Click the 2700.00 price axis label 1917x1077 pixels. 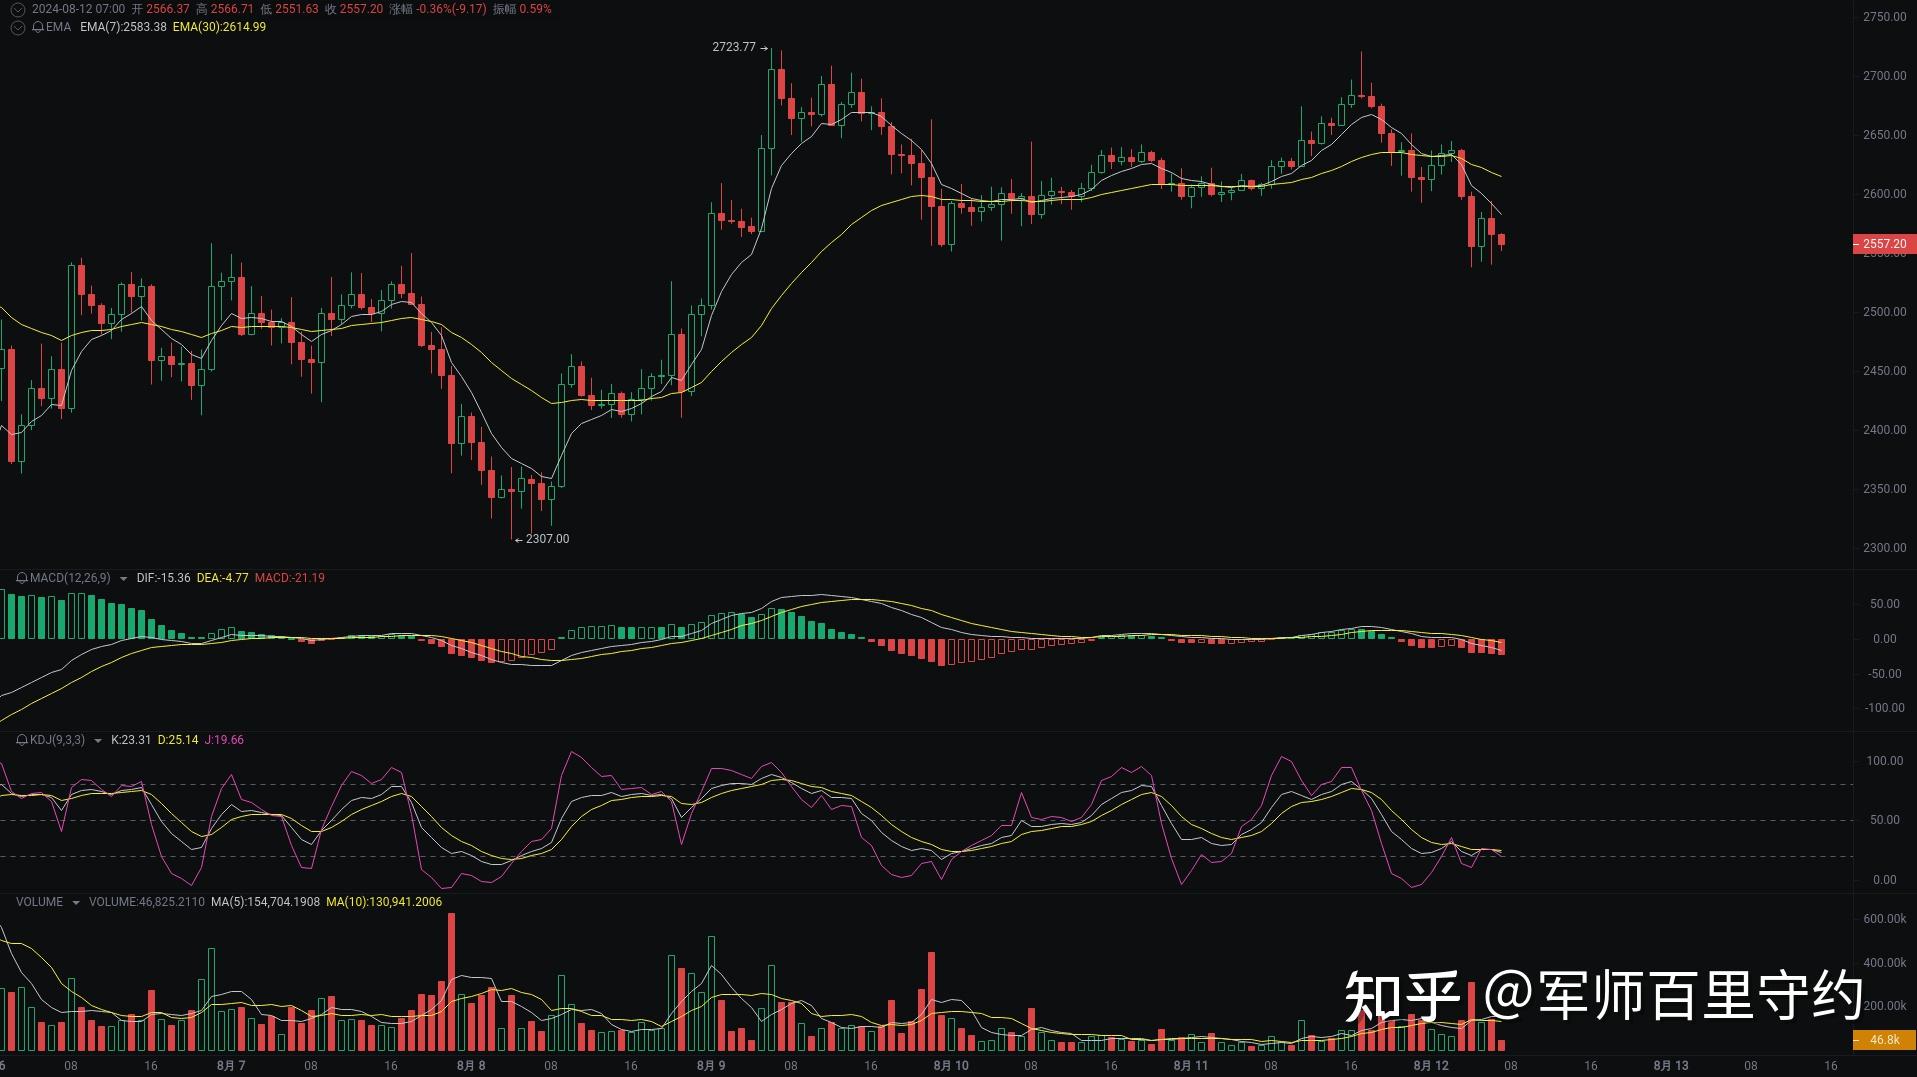tap(1884, 76)
